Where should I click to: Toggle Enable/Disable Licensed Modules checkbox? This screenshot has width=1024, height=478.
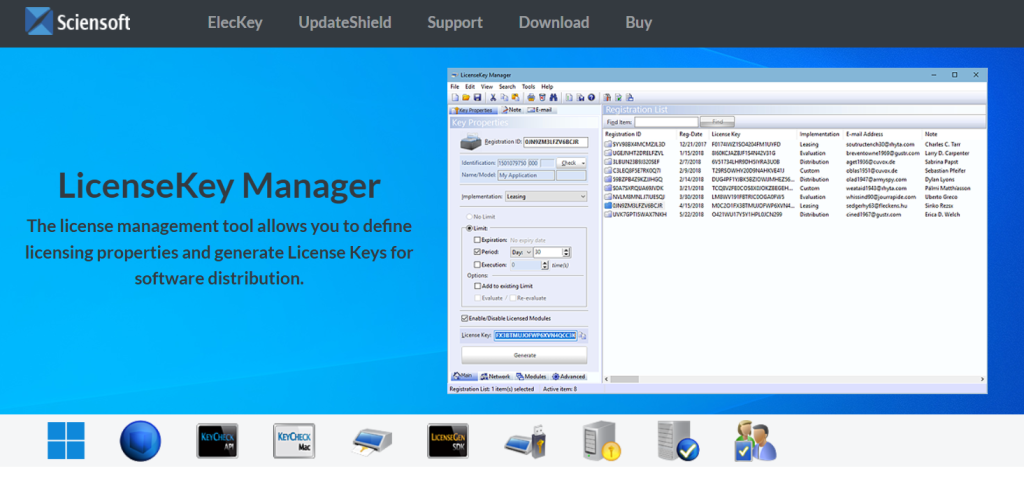(x=464, y=318)
